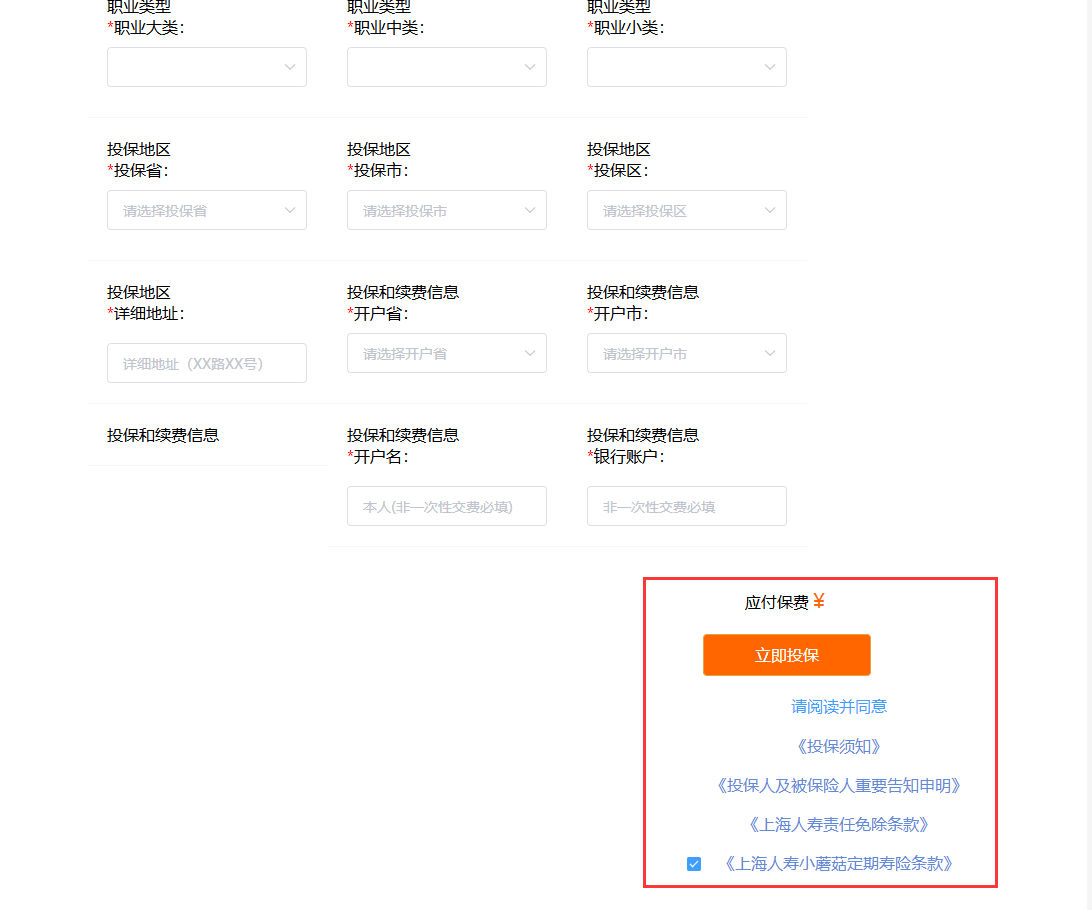The image size is (1092, 910).
Task: Open the 职业大类 dropdown
Action: [207, 67]
